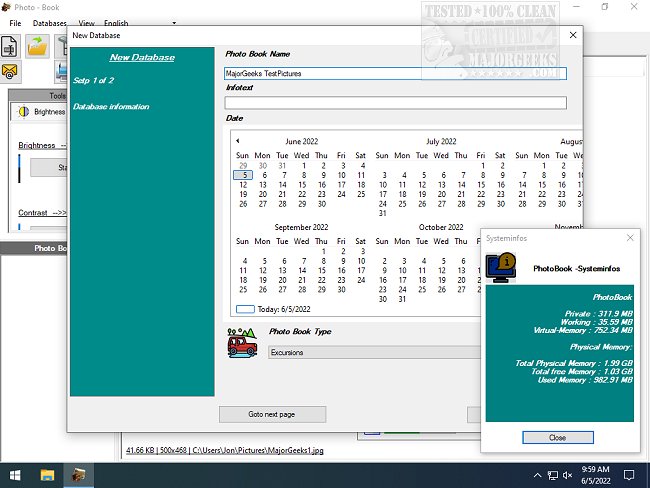Select June 30 in the calendar
650x488 pixels.
pyautogui.click(x=322, y=204)
